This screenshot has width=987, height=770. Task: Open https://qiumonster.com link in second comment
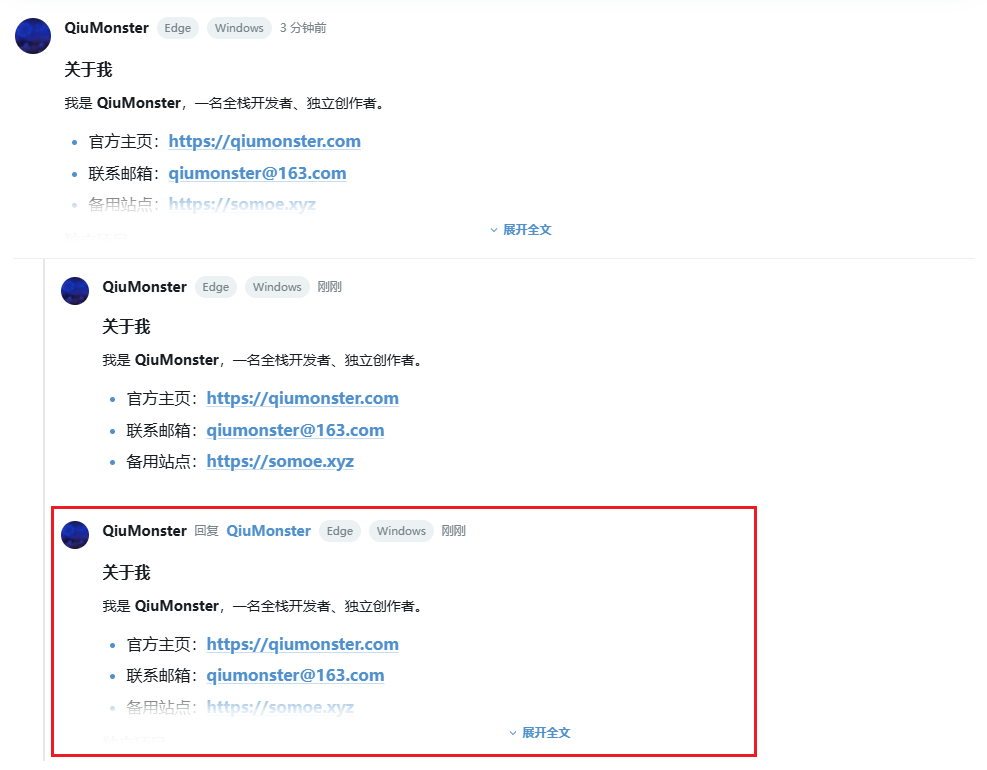click(302, 398)
